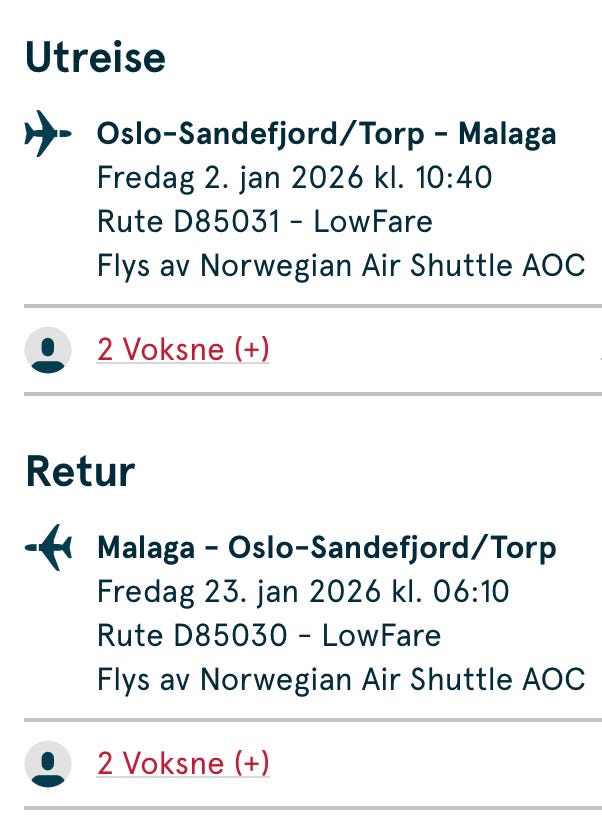602x822 pixels.
Task: Click the 06:10 return departure time
Action: point(470,592)
